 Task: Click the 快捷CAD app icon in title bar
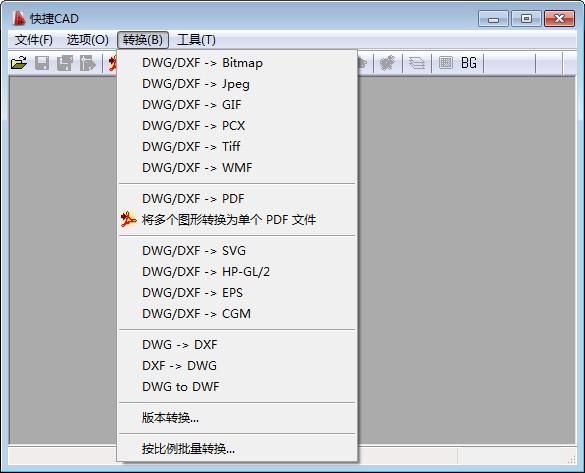pos(19,18)
